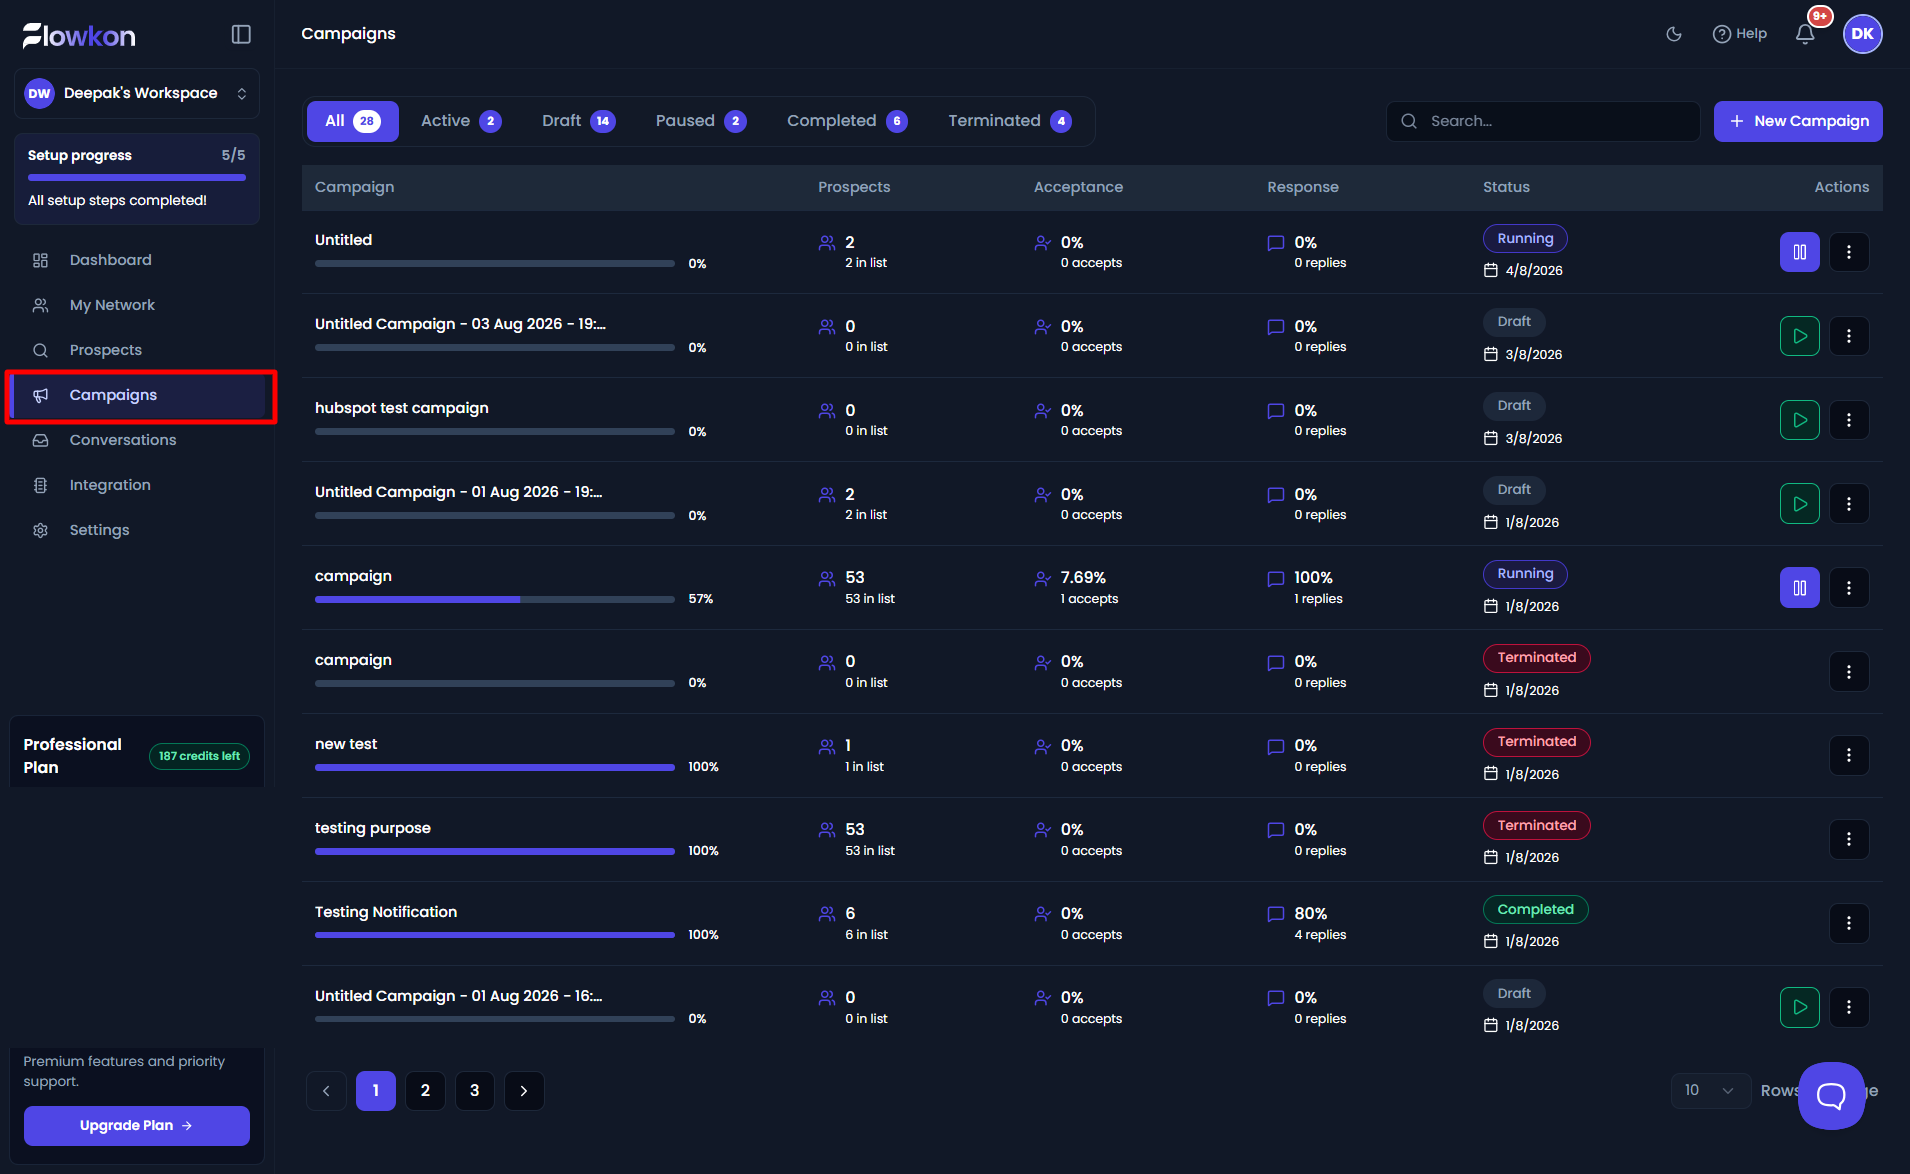The height and width of the screenshot is (1174, 1910).
Task: Create a New Campaign
Action: point(1798,121)
